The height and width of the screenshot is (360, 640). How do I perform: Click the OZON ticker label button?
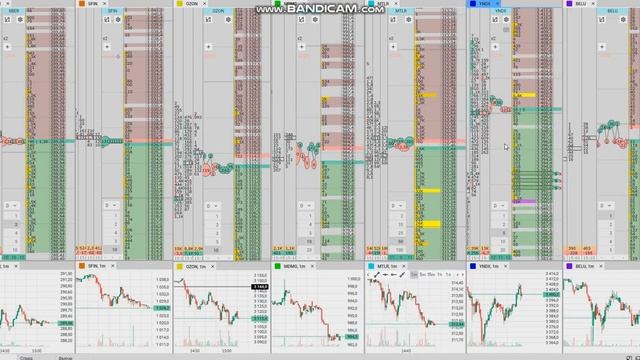click(x=218, y=11)
